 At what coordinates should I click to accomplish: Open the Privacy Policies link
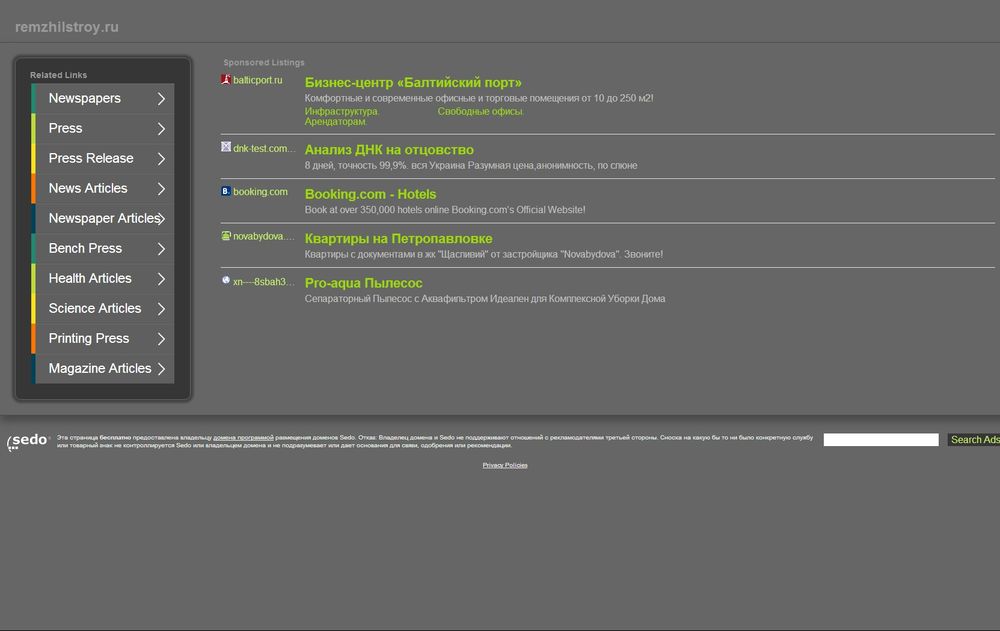pos(505,465)
